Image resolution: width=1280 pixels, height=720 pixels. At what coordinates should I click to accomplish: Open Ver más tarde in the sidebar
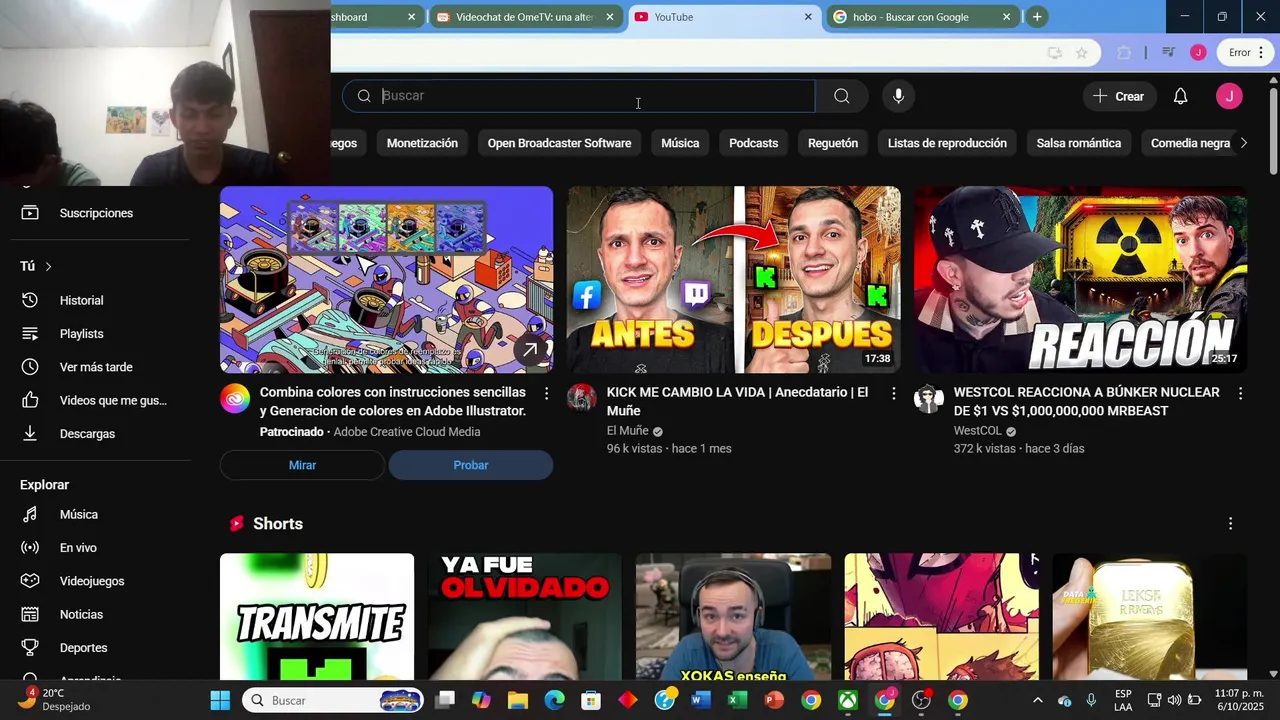[95, 367]
